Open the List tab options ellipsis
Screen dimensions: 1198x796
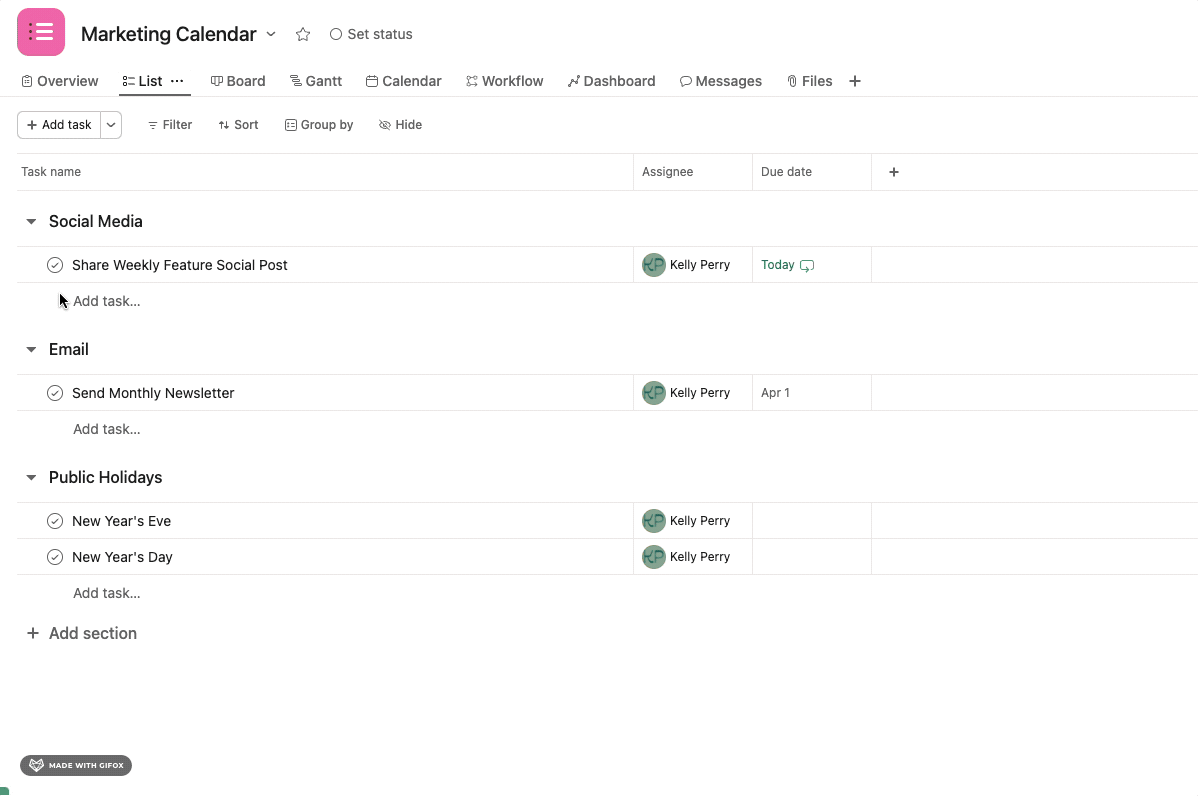(x=177, y=81)
